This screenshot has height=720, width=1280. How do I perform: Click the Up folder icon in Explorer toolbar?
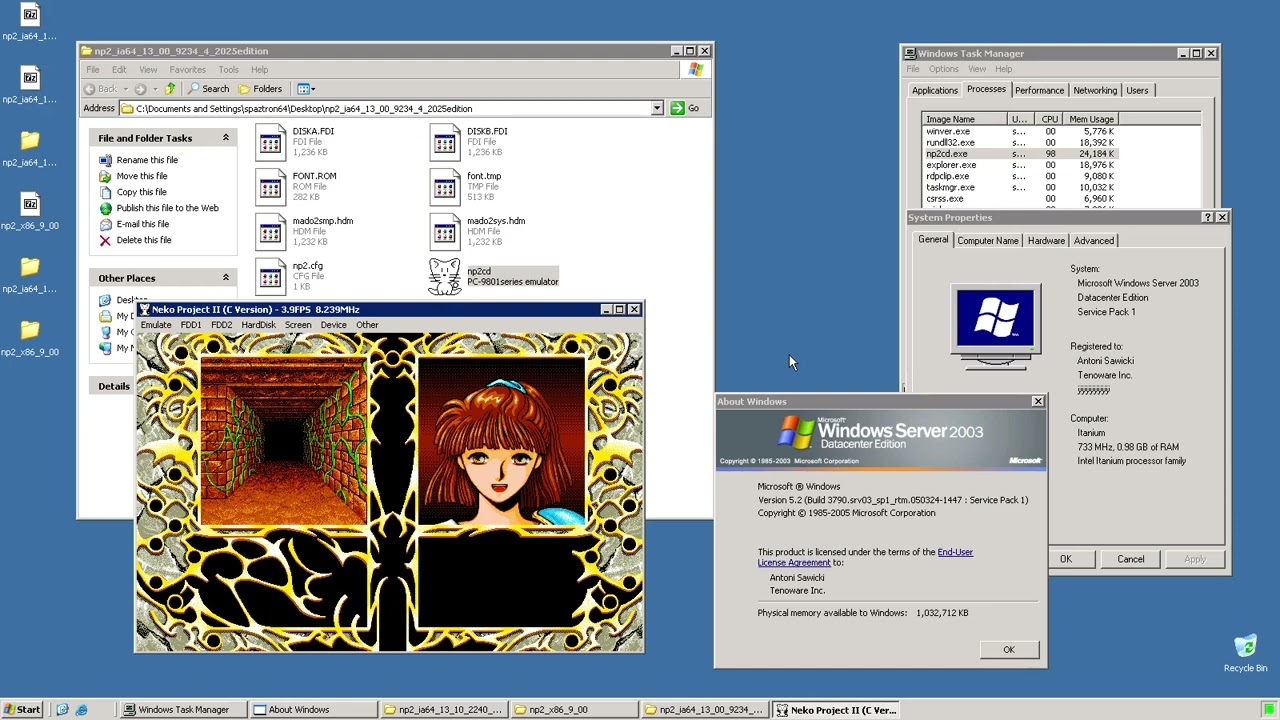[x=169, y=89]
